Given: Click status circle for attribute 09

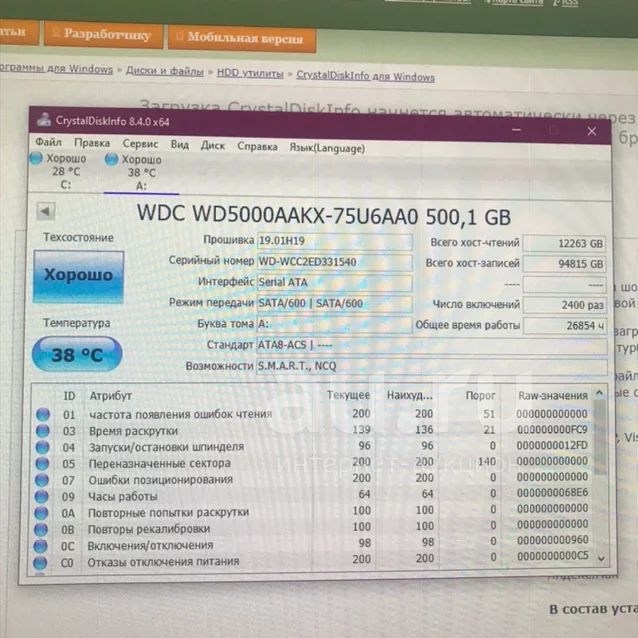Looking at the screenshot, I should tap(41, 496).
